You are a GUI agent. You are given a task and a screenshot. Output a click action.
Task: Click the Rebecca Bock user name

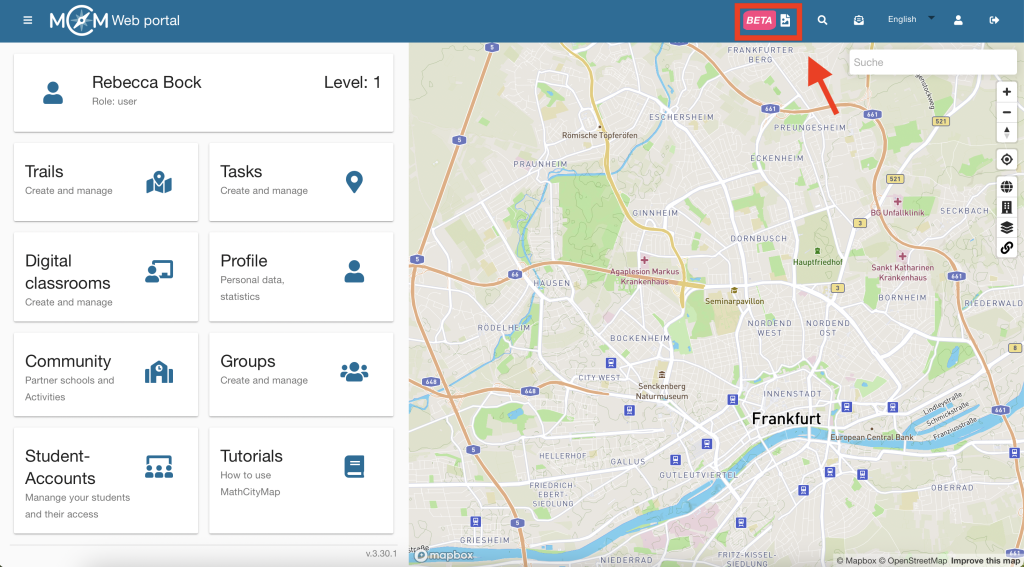(x=146, y=82)
